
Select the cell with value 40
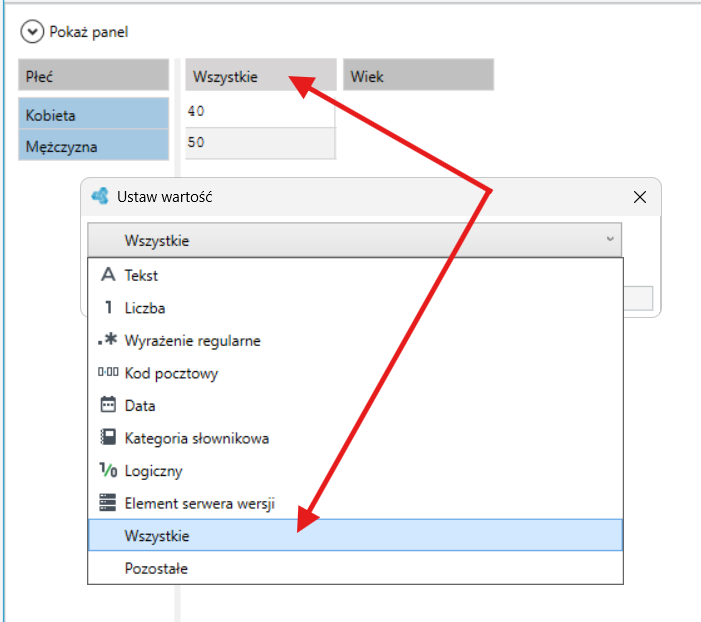pyautogui.click(x=260, y=111)
